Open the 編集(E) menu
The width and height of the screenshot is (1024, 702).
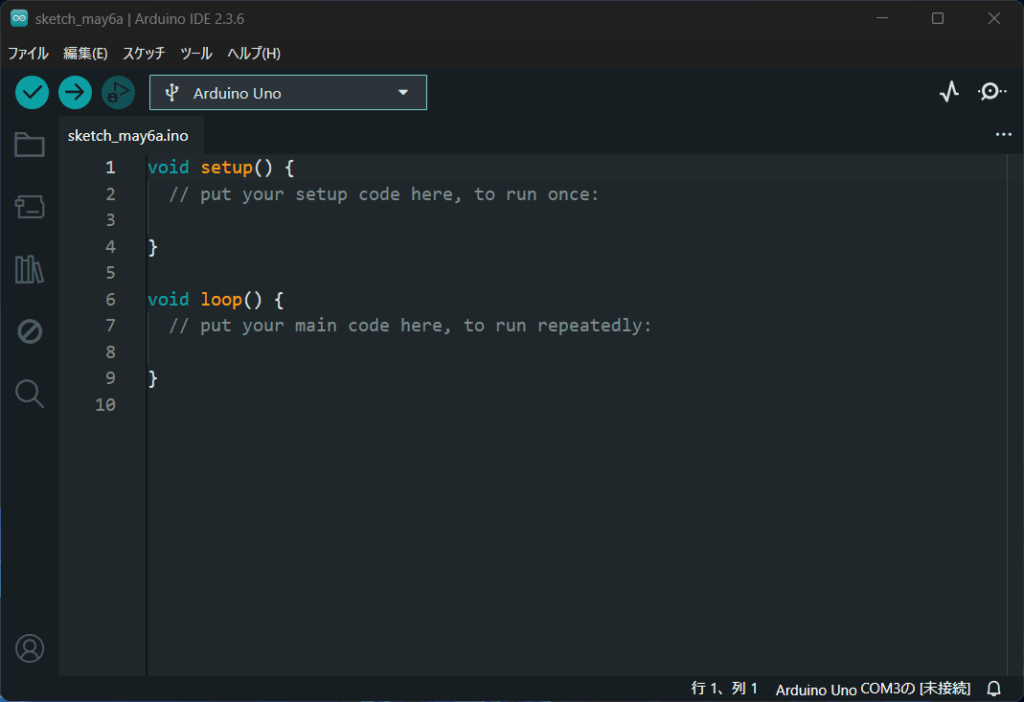tap(86, 54)
